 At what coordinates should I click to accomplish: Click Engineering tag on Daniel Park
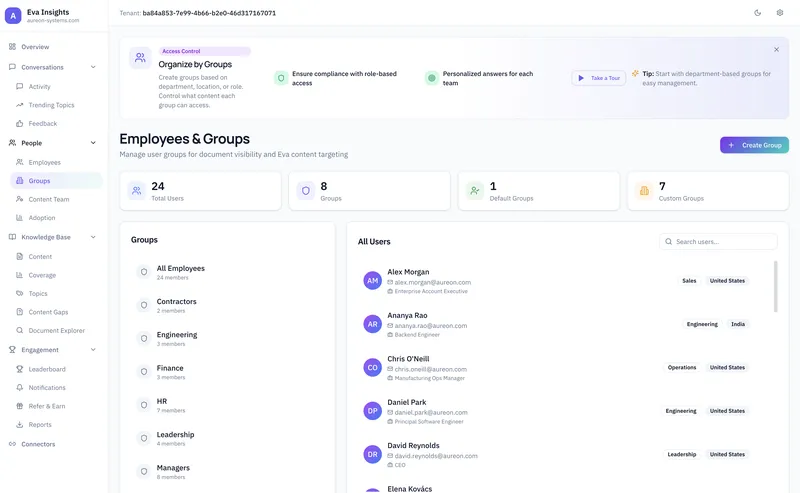point(681,411)
